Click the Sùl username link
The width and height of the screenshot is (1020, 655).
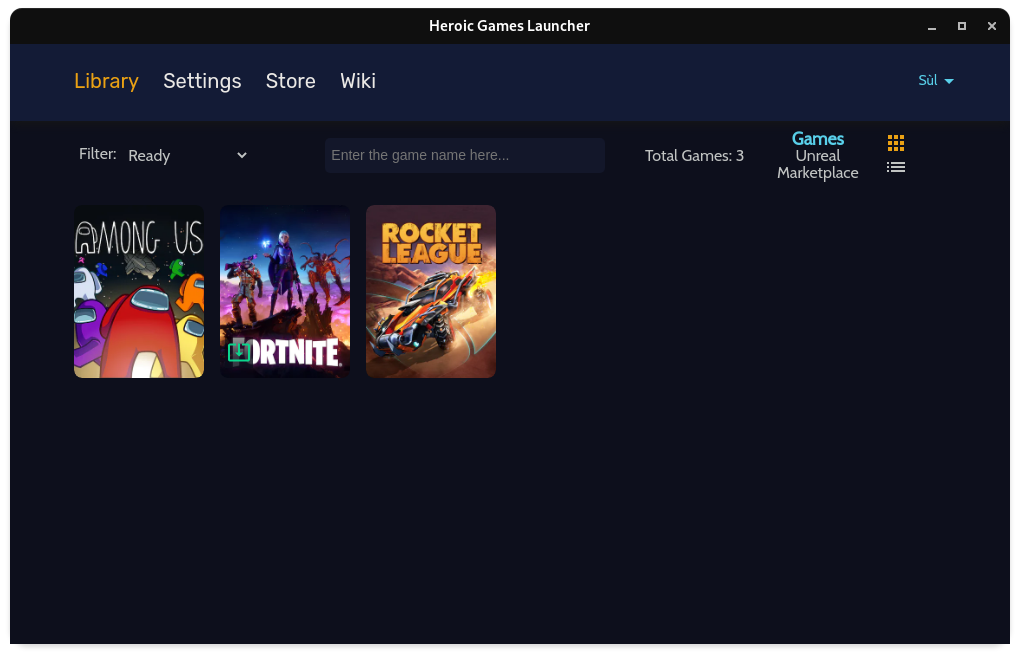click(x=927, y=81)
